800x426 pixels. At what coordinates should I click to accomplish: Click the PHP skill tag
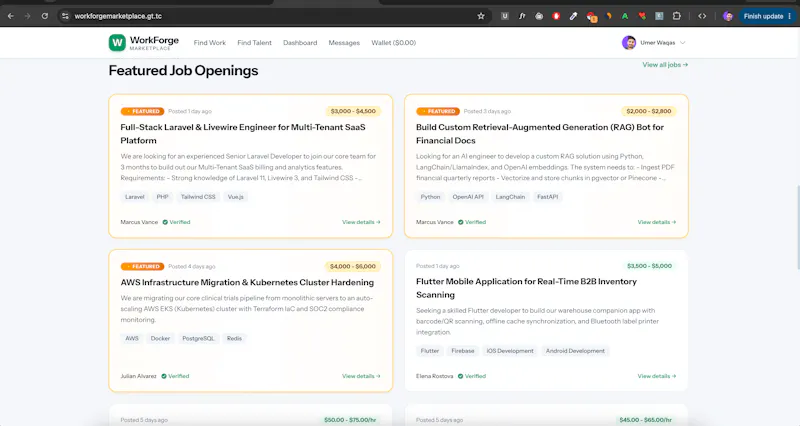(162, 197)
